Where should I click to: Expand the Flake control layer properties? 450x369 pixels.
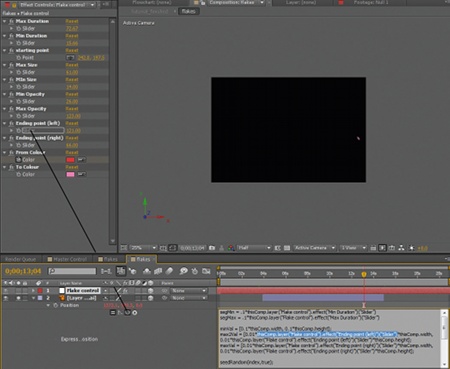tap(33, 291)
